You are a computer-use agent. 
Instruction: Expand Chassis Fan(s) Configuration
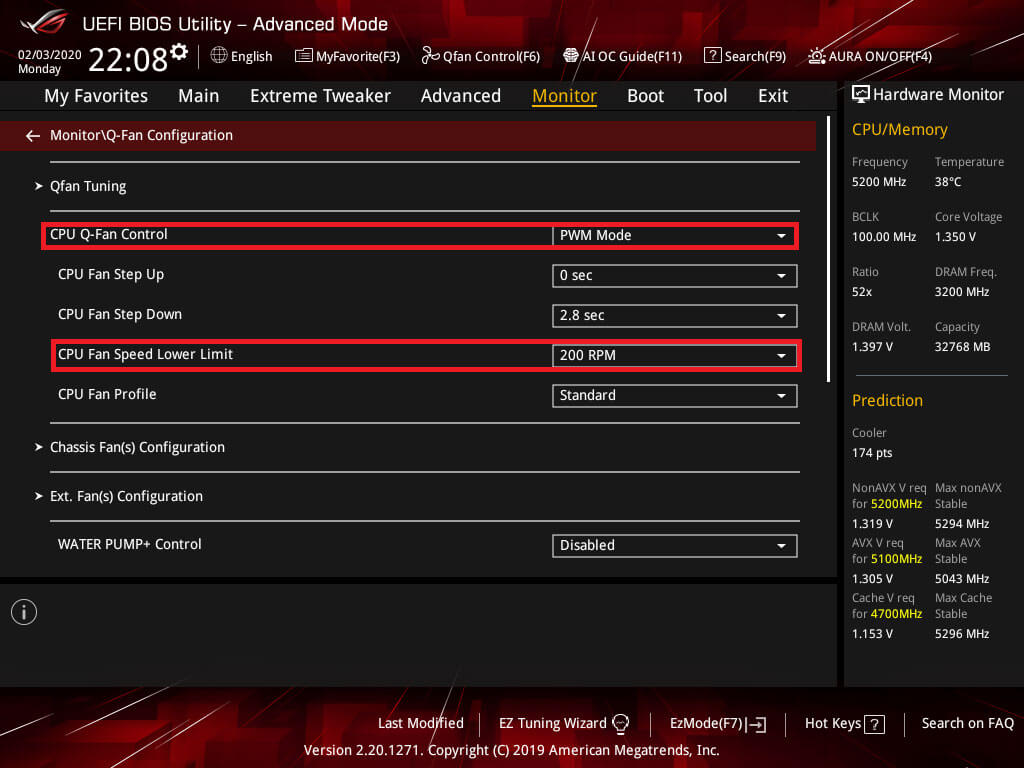click(x=137, y=447)
